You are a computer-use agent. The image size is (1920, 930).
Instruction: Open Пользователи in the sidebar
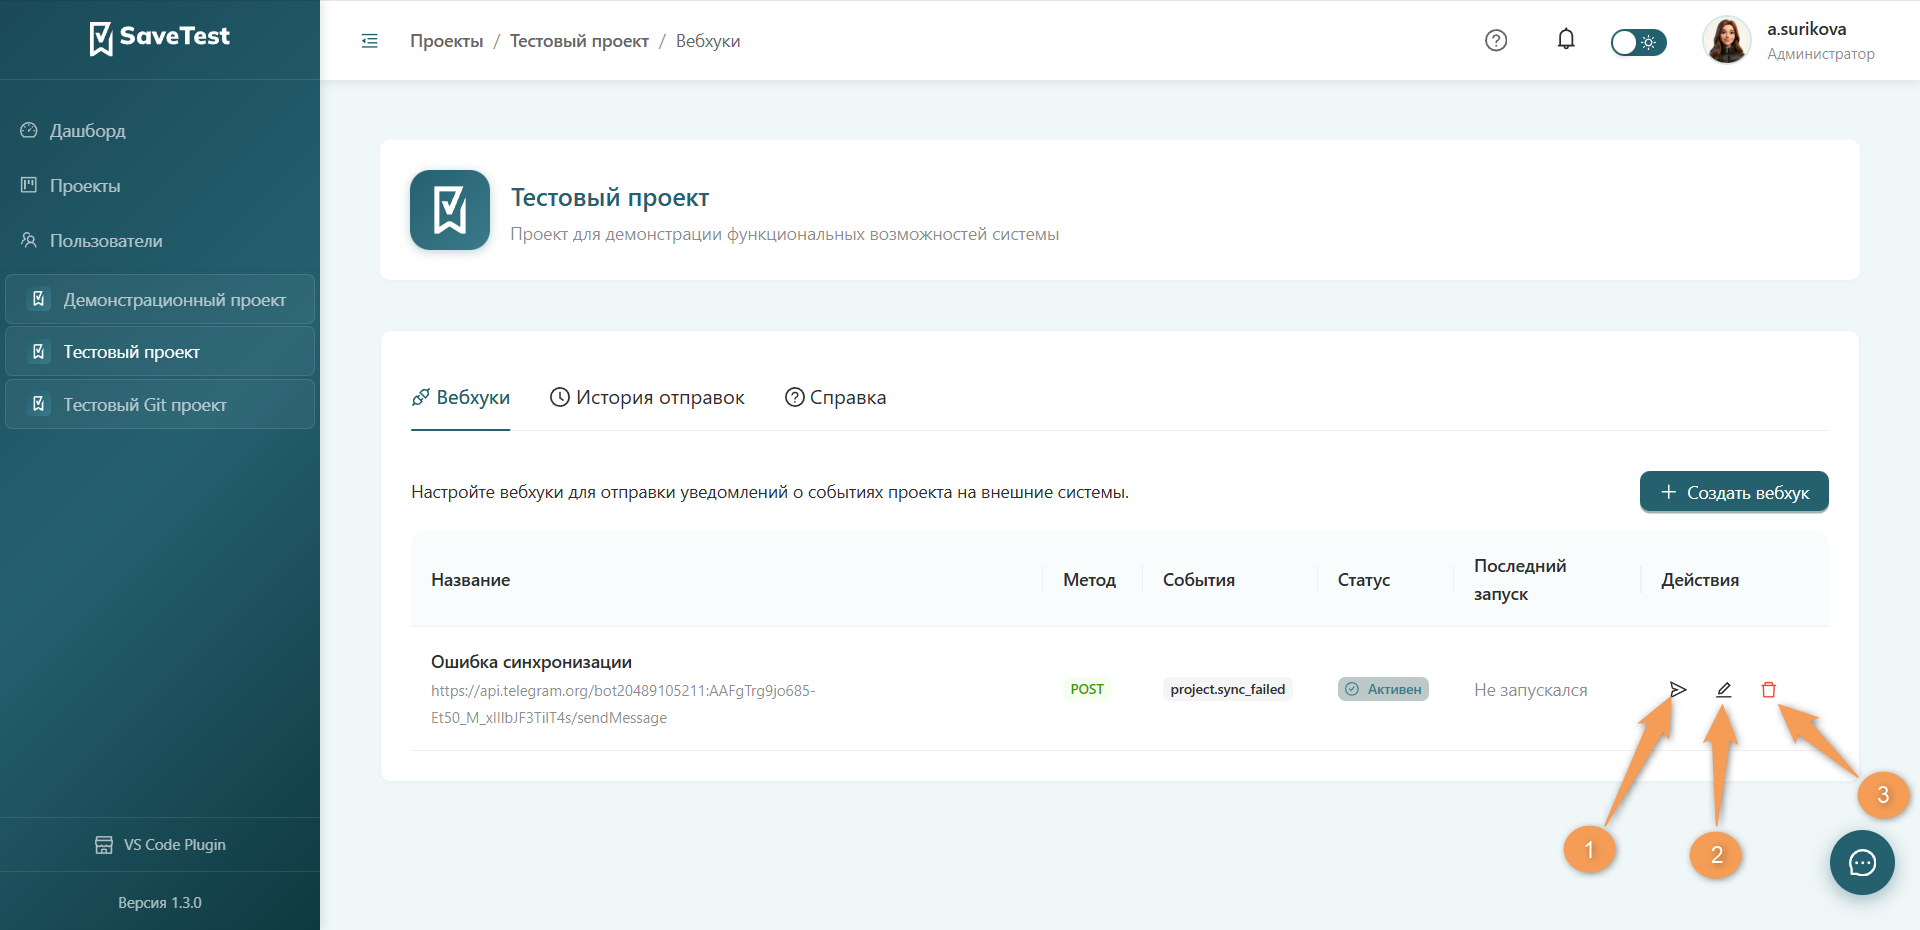105,240
